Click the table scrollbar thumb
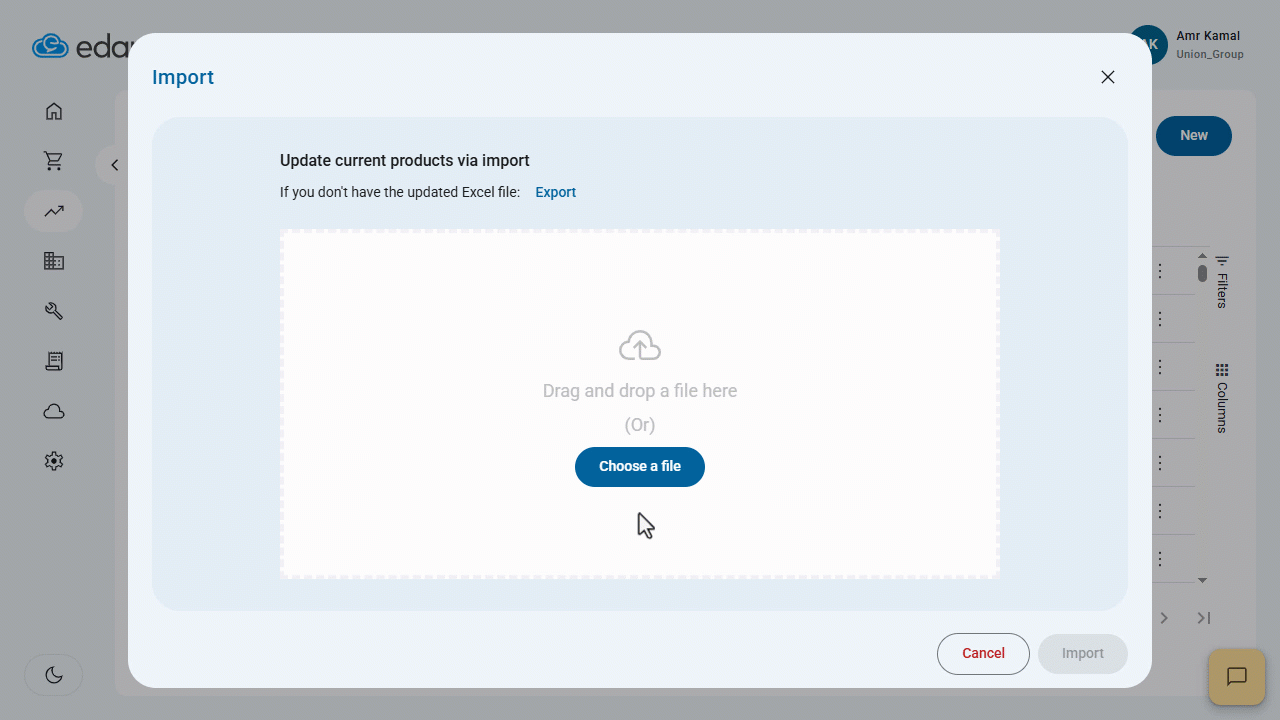This screenshot has height=720, width=1280. click(x=1202, y=273)
